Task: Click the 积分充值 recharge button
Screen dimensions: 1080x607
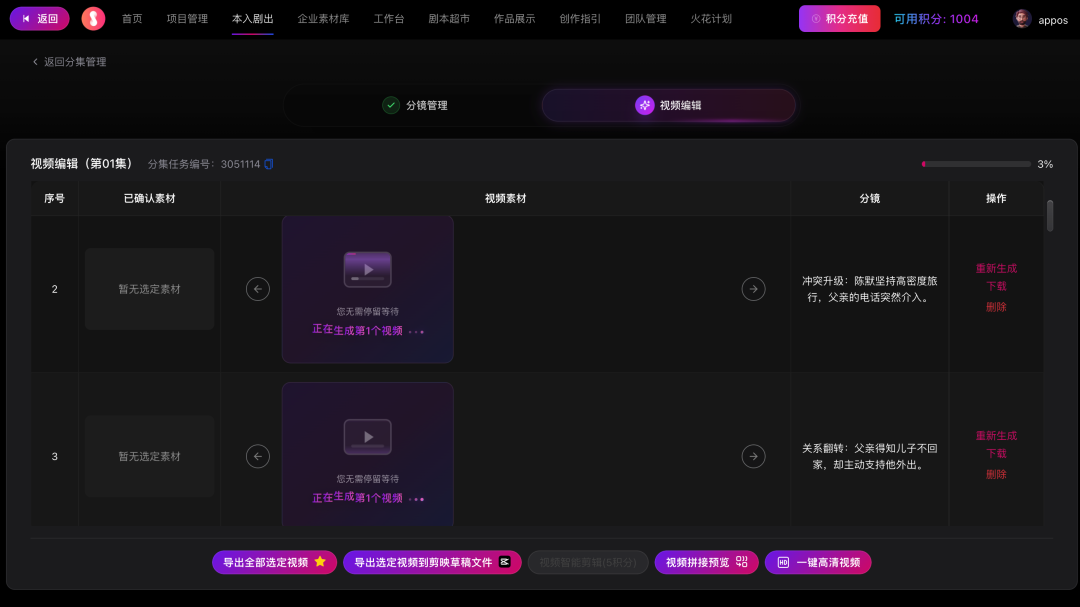Action: [839, 19]
